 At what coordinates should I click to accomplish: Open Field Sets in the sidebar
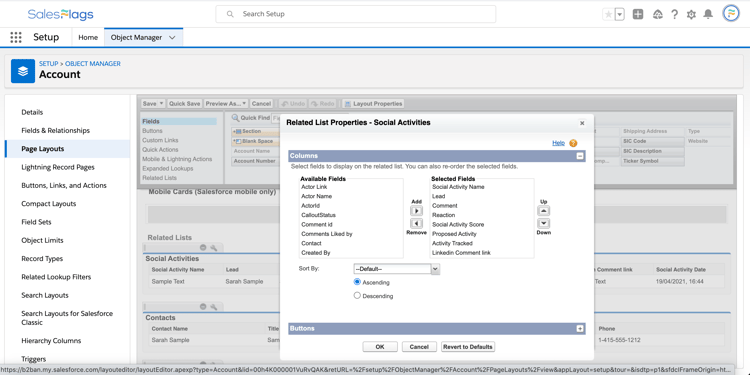pos(36,222)
